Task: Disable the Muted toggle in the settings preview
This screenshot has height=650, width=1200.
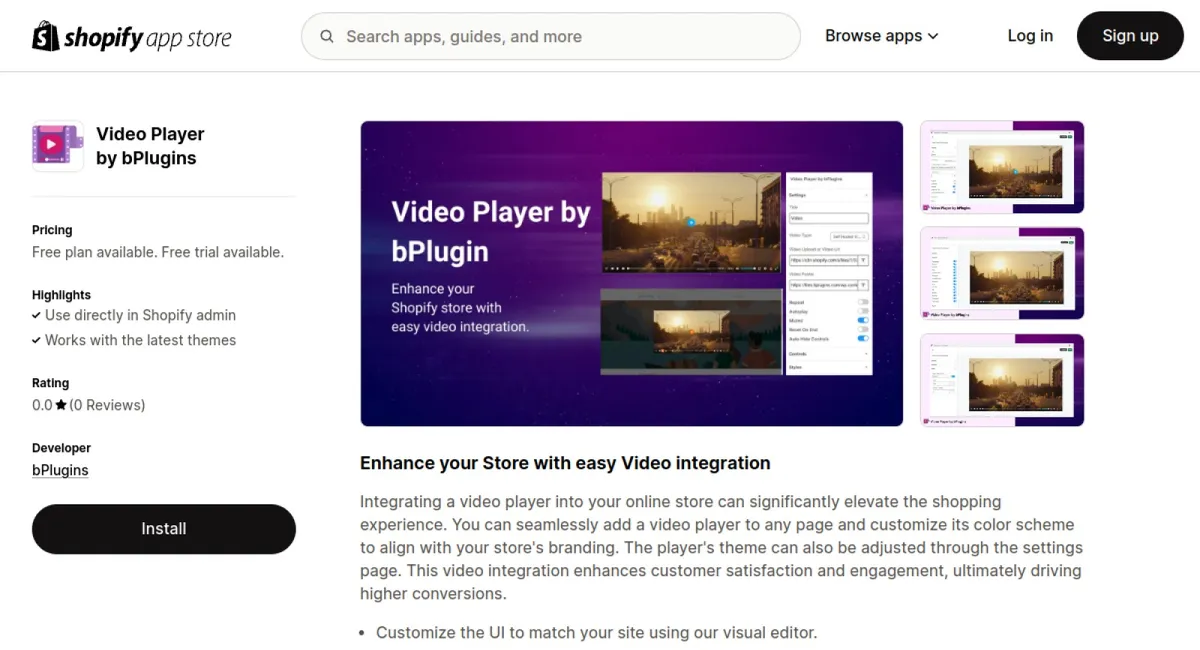Action: pos(864,320)
